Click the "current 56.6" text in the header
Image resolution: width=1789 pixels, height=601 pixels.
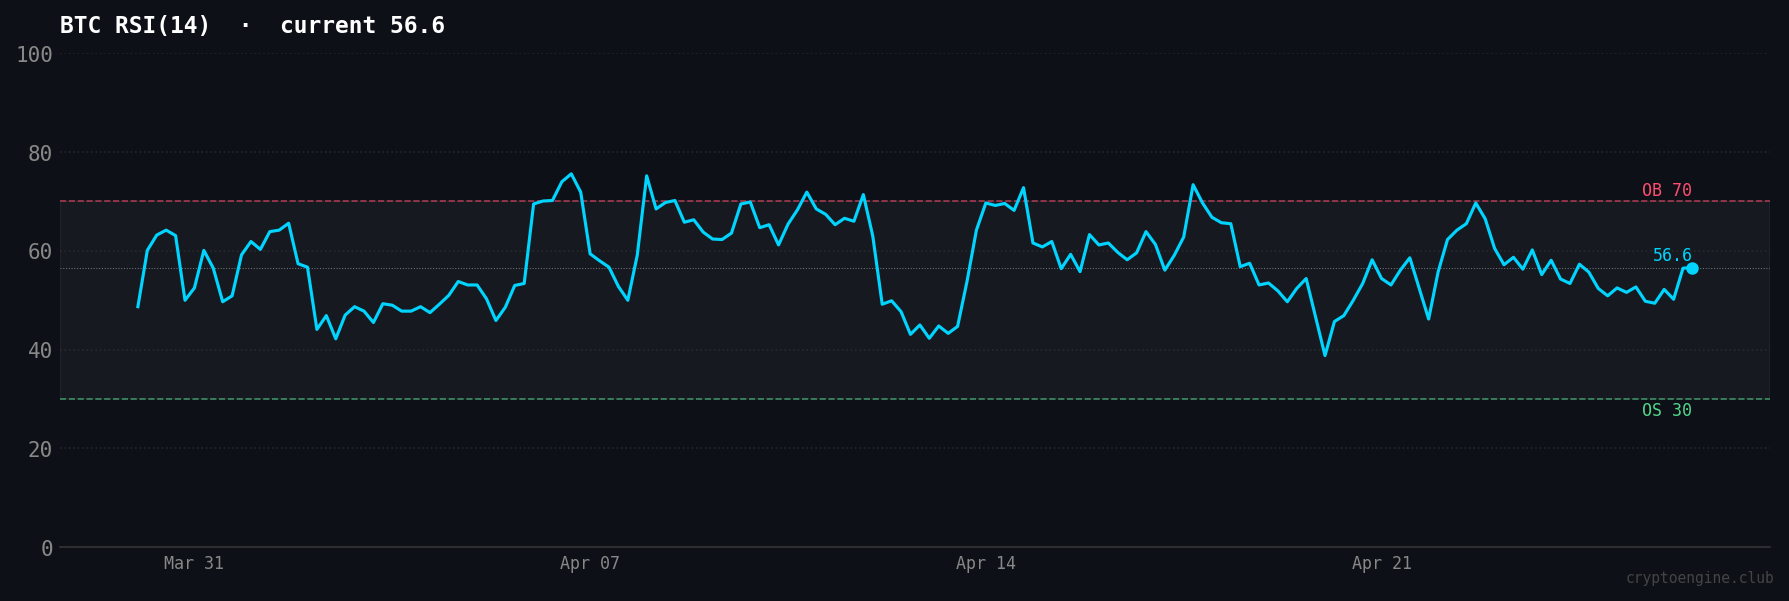(x=362, y=26)
